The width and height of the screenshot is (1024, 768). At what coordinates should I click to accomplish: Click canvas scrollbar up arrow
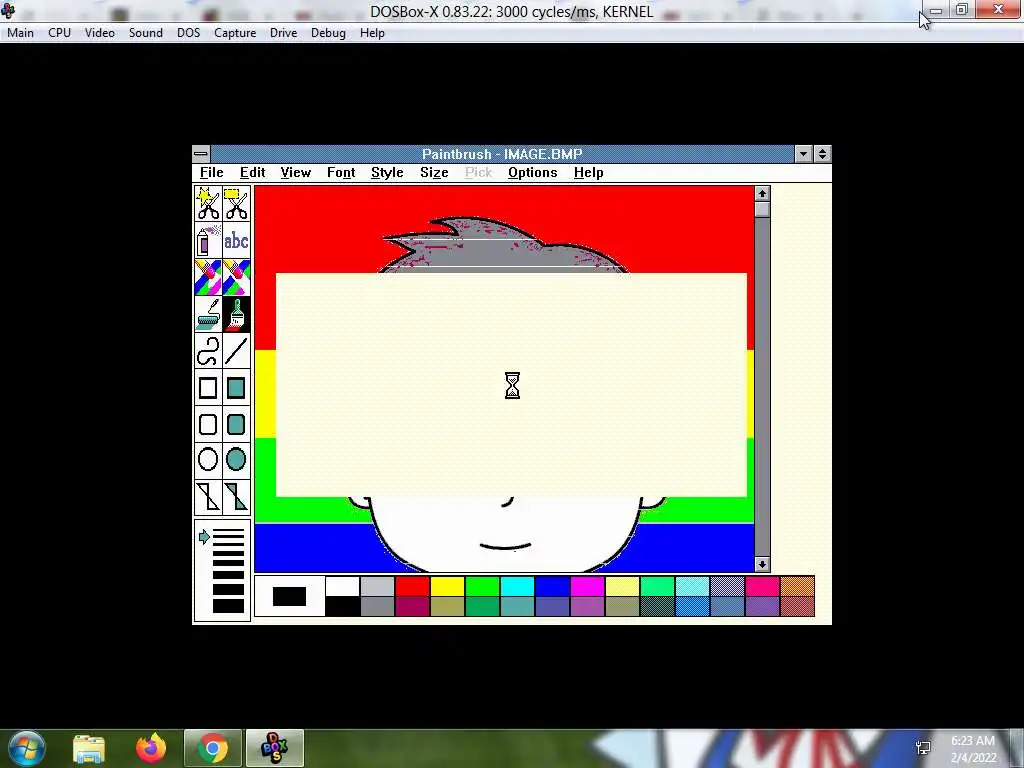[x=762, y=194]
